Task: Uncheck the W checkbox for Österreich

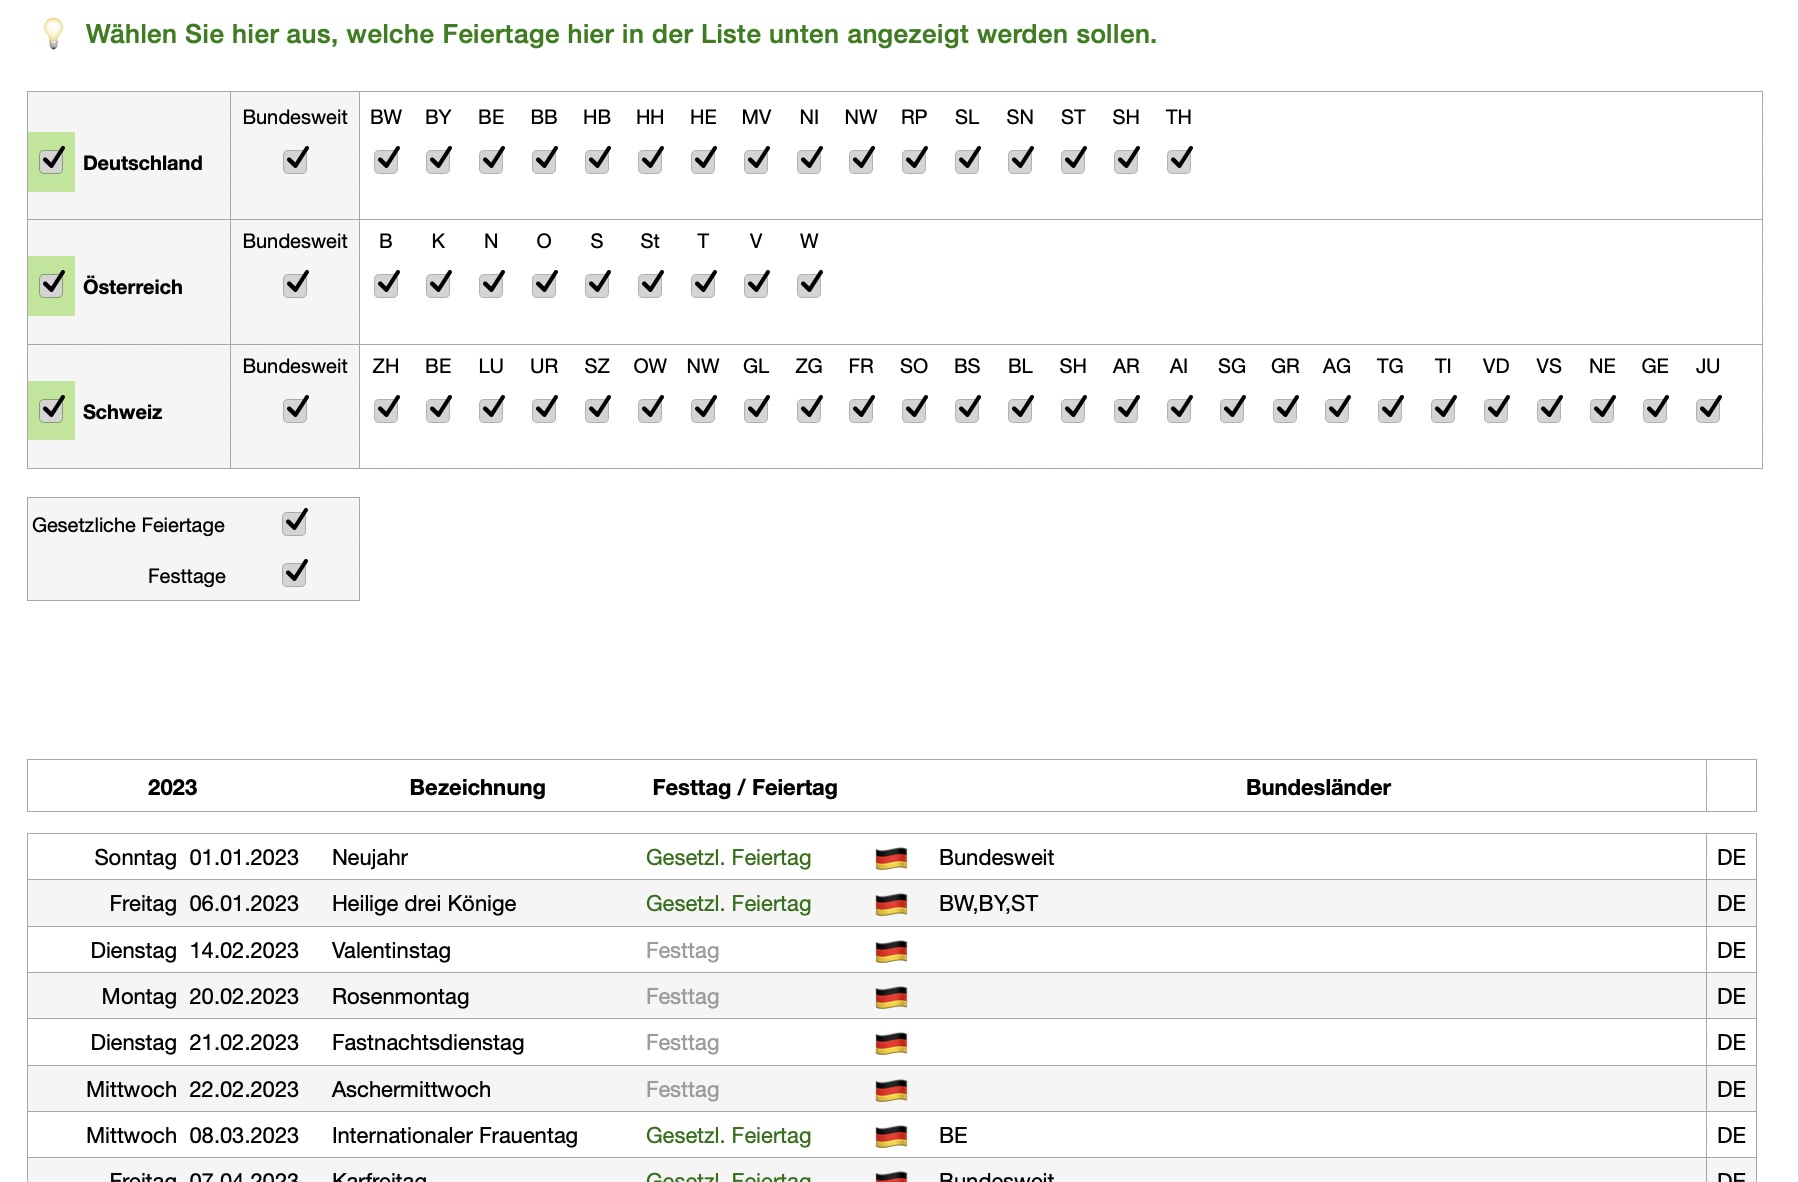Action: (x=809, y=285)
